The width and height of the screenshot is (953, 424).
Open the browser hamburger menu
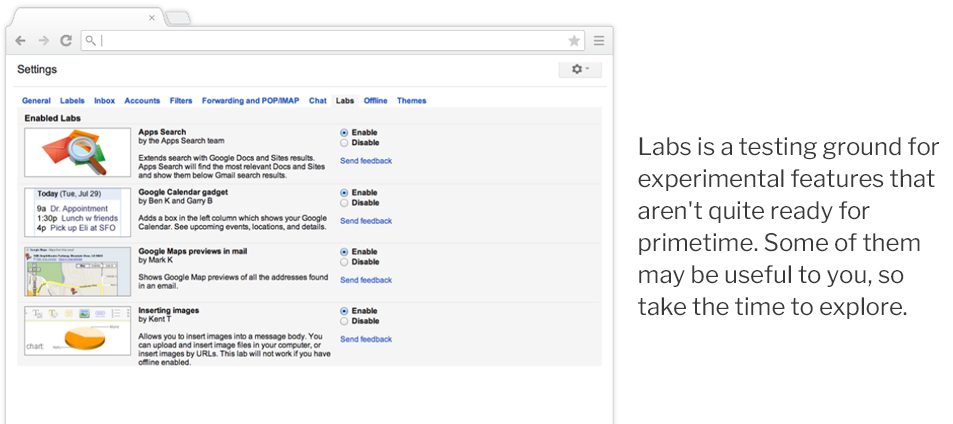tap(599, 41)
